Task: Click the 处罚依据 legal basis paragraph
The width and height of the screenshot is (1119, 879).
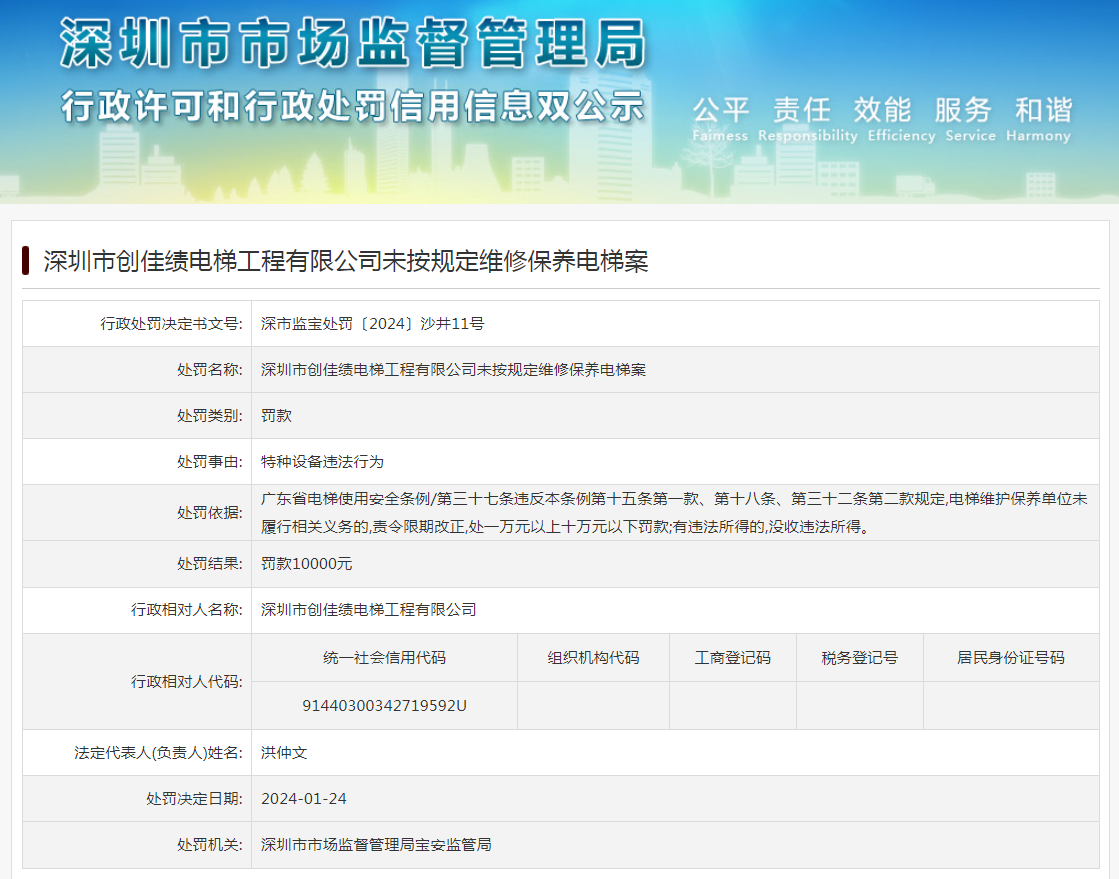Action: point(674,512)
